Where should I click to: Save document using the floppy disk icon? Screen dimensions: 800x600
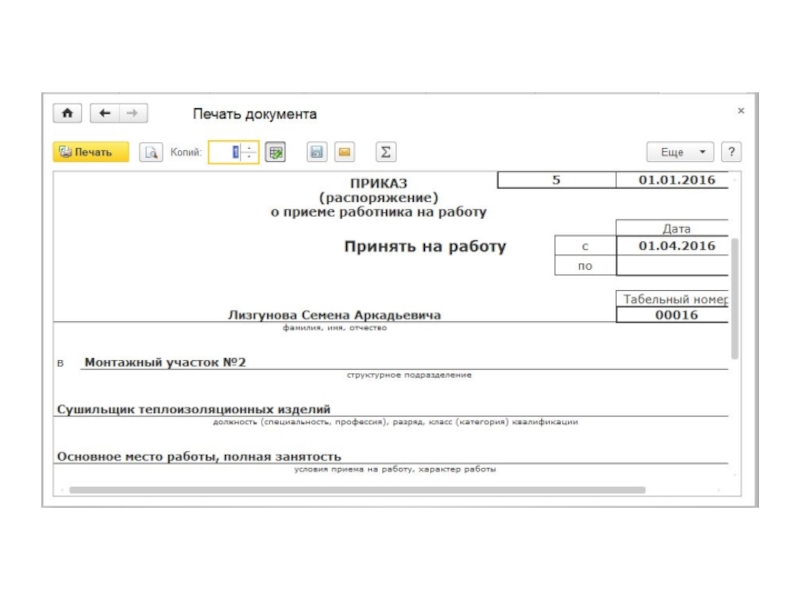(316, 152)
